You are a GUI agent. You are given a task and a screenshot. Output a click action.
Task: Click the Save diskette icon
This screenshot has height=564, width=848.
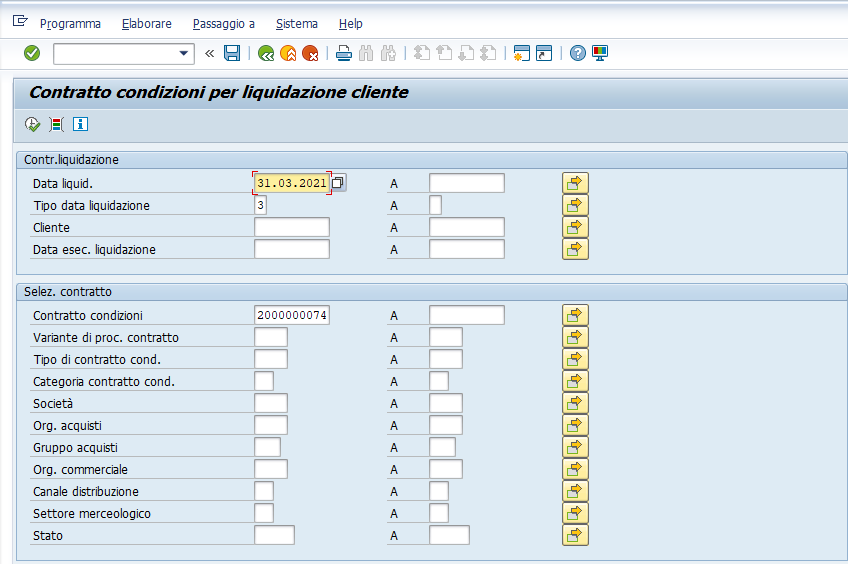[232, 53]
